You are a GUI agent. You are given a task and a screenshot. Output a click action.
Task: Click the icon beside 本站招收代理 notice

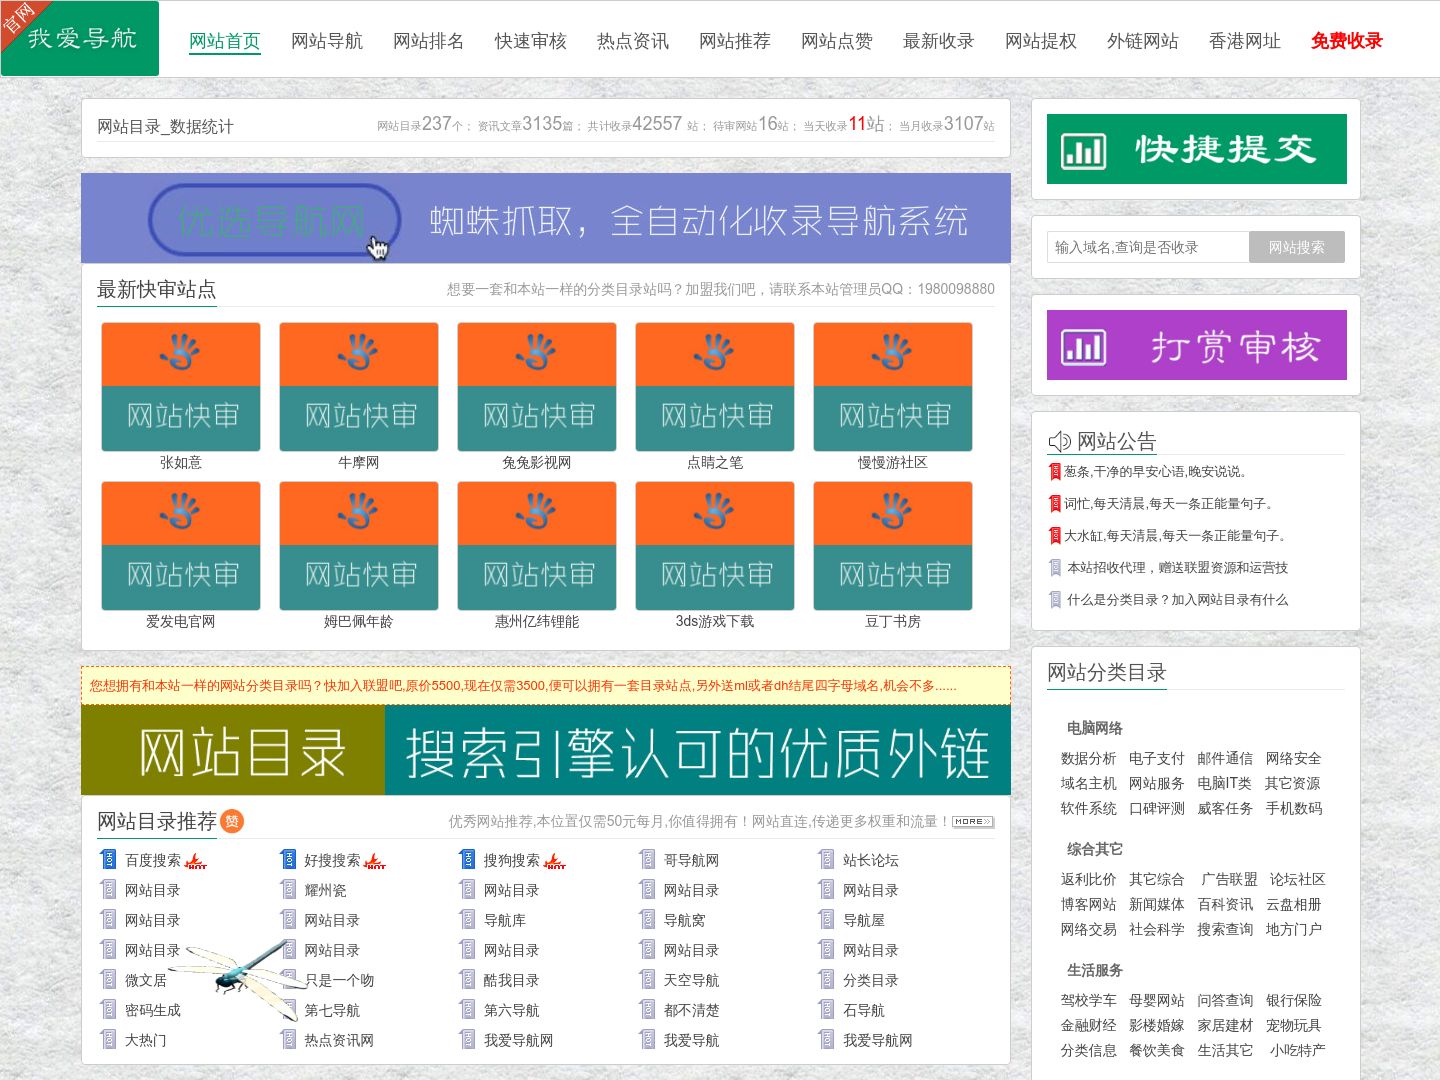(x=1055, y=567)
